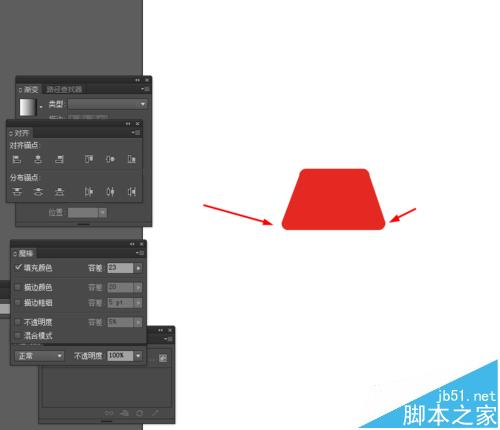Image resolution: width=500 pixels, height=430 pixels.
Task: Open the opacity tolerance arrow in Magic Wand
Action: click(x=138, y=322)
